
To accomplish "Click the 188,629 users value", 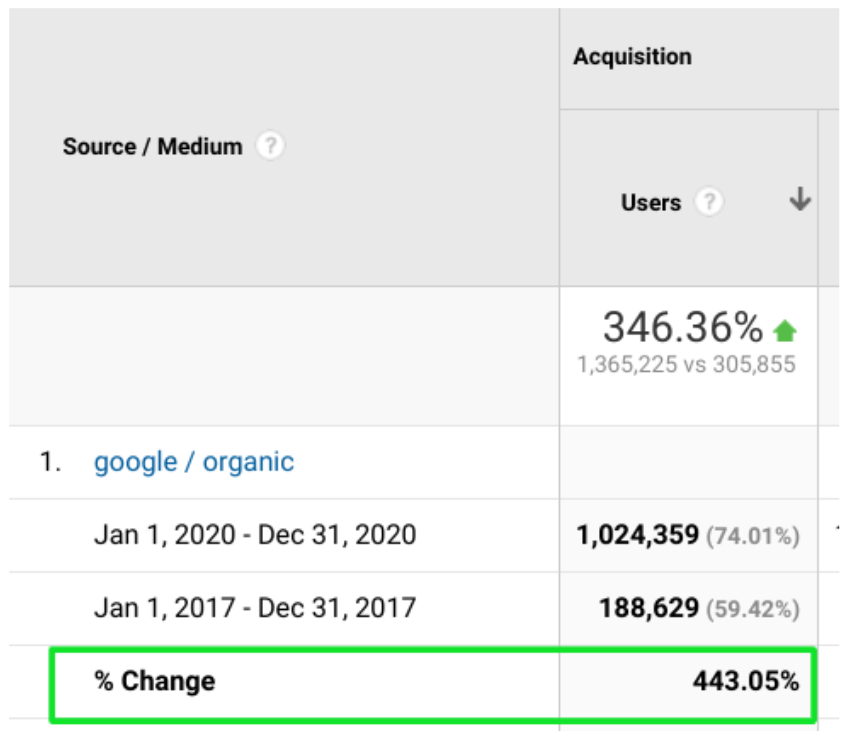I will (x=648, y=608).
